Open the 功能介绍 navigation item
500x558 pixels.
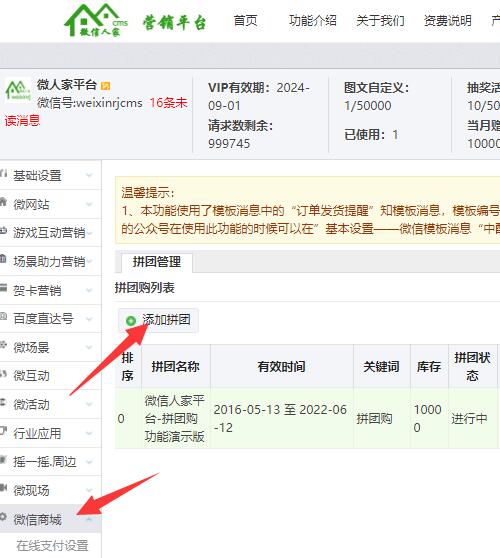[313, 21]
